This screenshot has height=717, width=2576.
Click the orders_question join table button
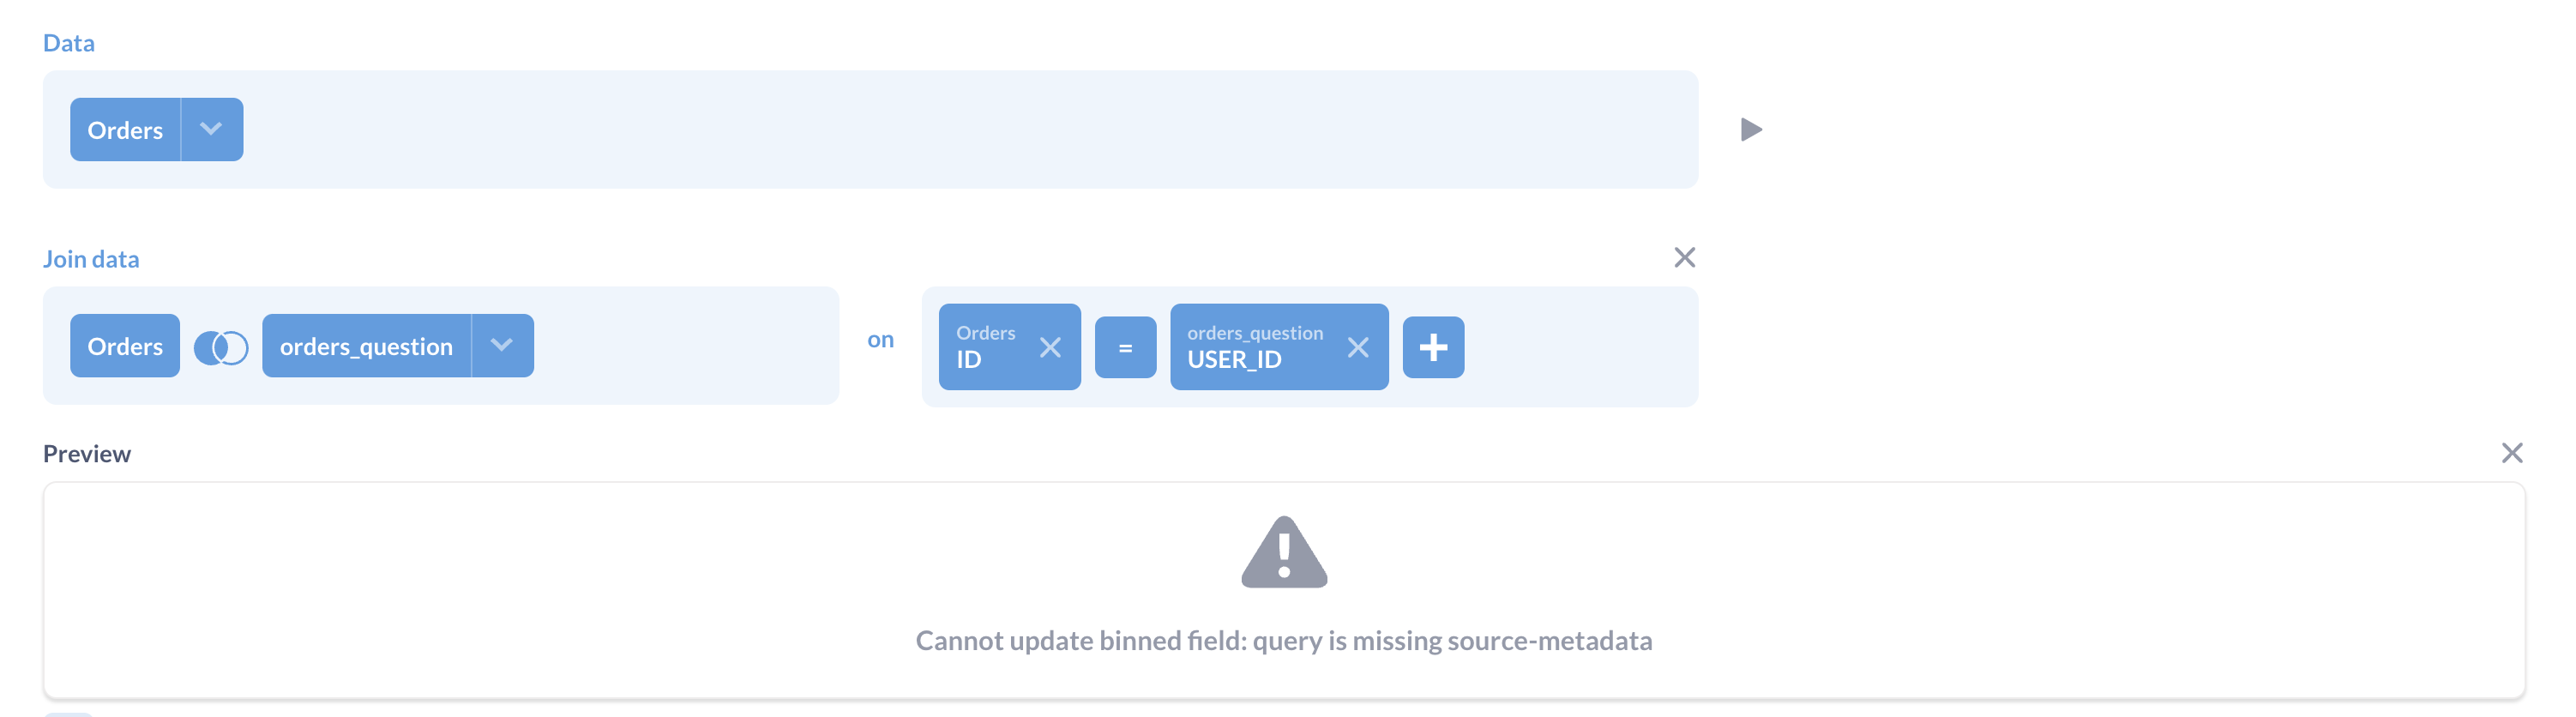(x=366, y=346)
